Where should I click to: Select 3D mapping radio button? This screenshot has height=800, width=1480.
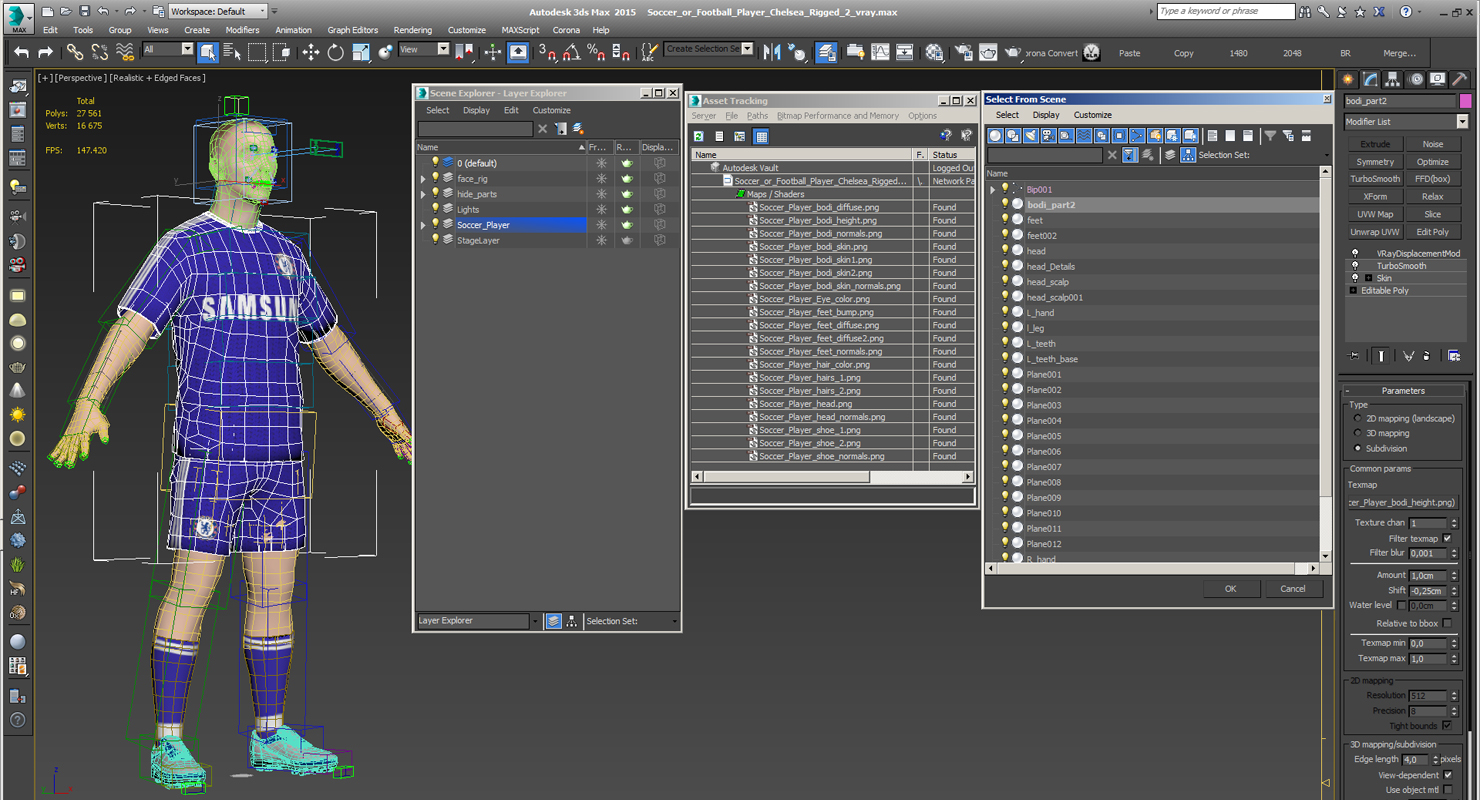[x=1358, y=433]
